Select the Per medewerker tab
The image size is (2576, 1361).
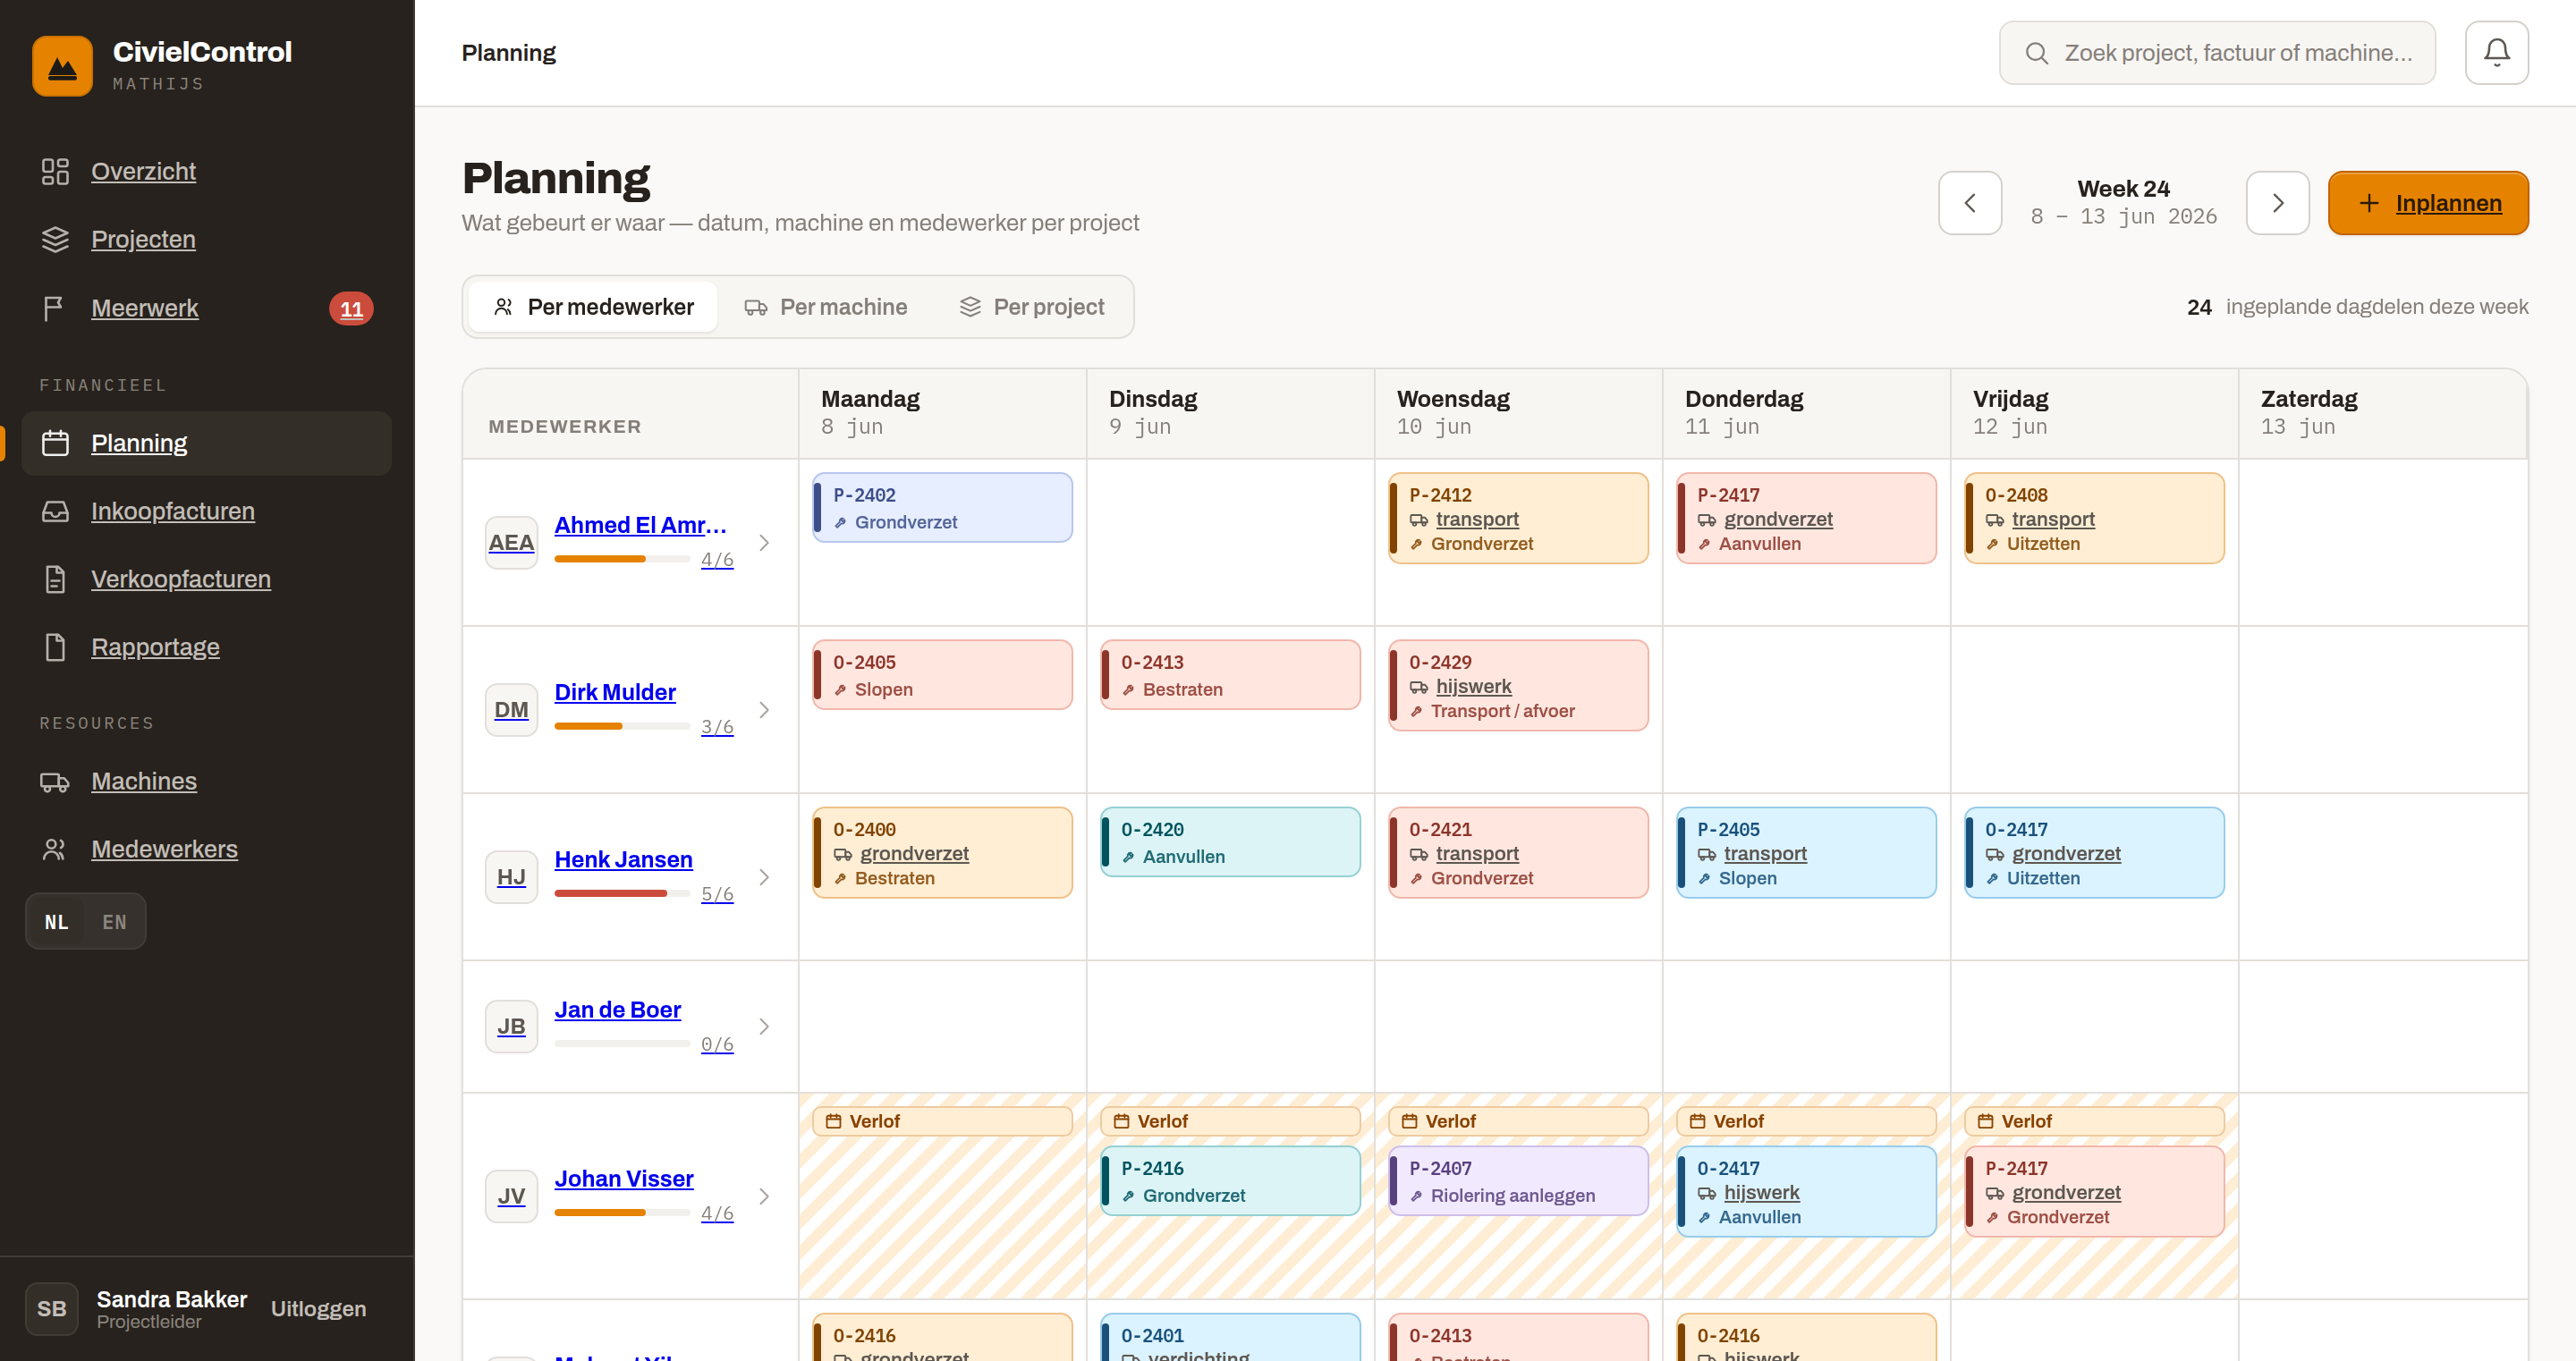tap(593, 307)
